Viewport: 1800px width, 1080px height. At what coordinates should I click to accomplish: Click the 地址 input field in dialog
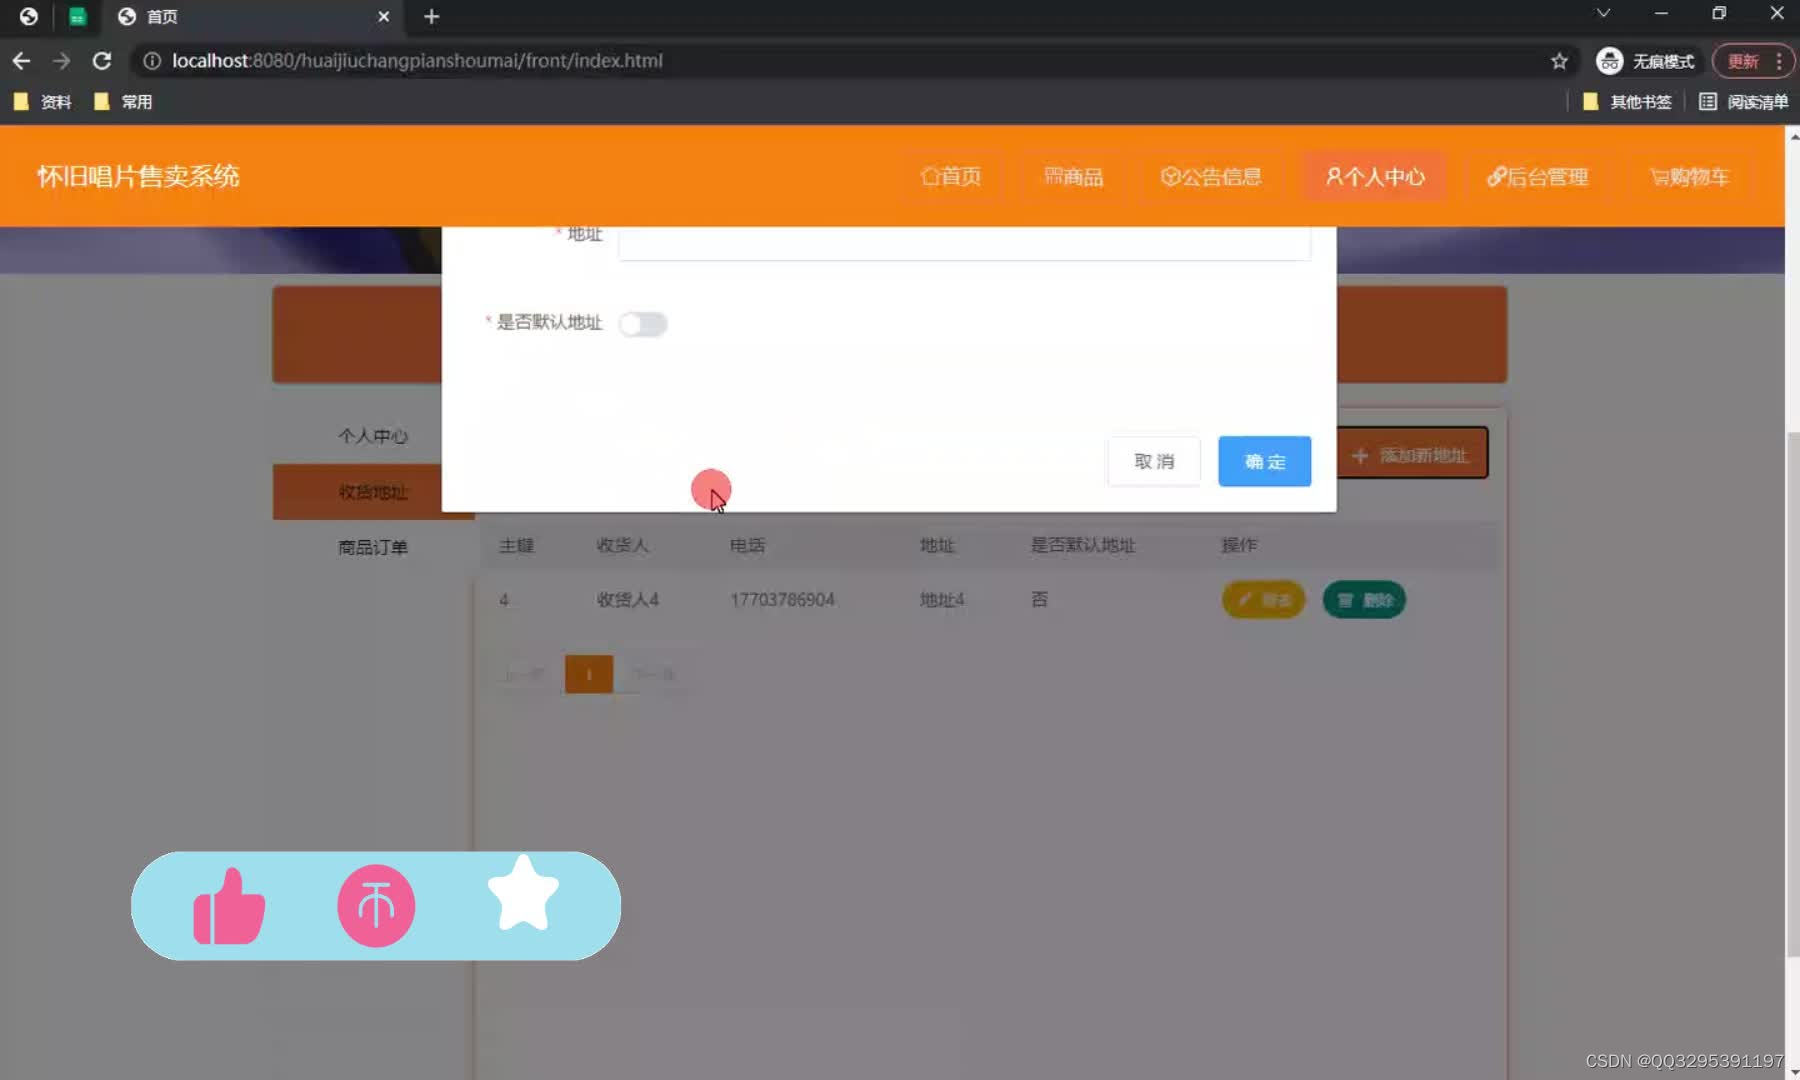coord(964,243)
